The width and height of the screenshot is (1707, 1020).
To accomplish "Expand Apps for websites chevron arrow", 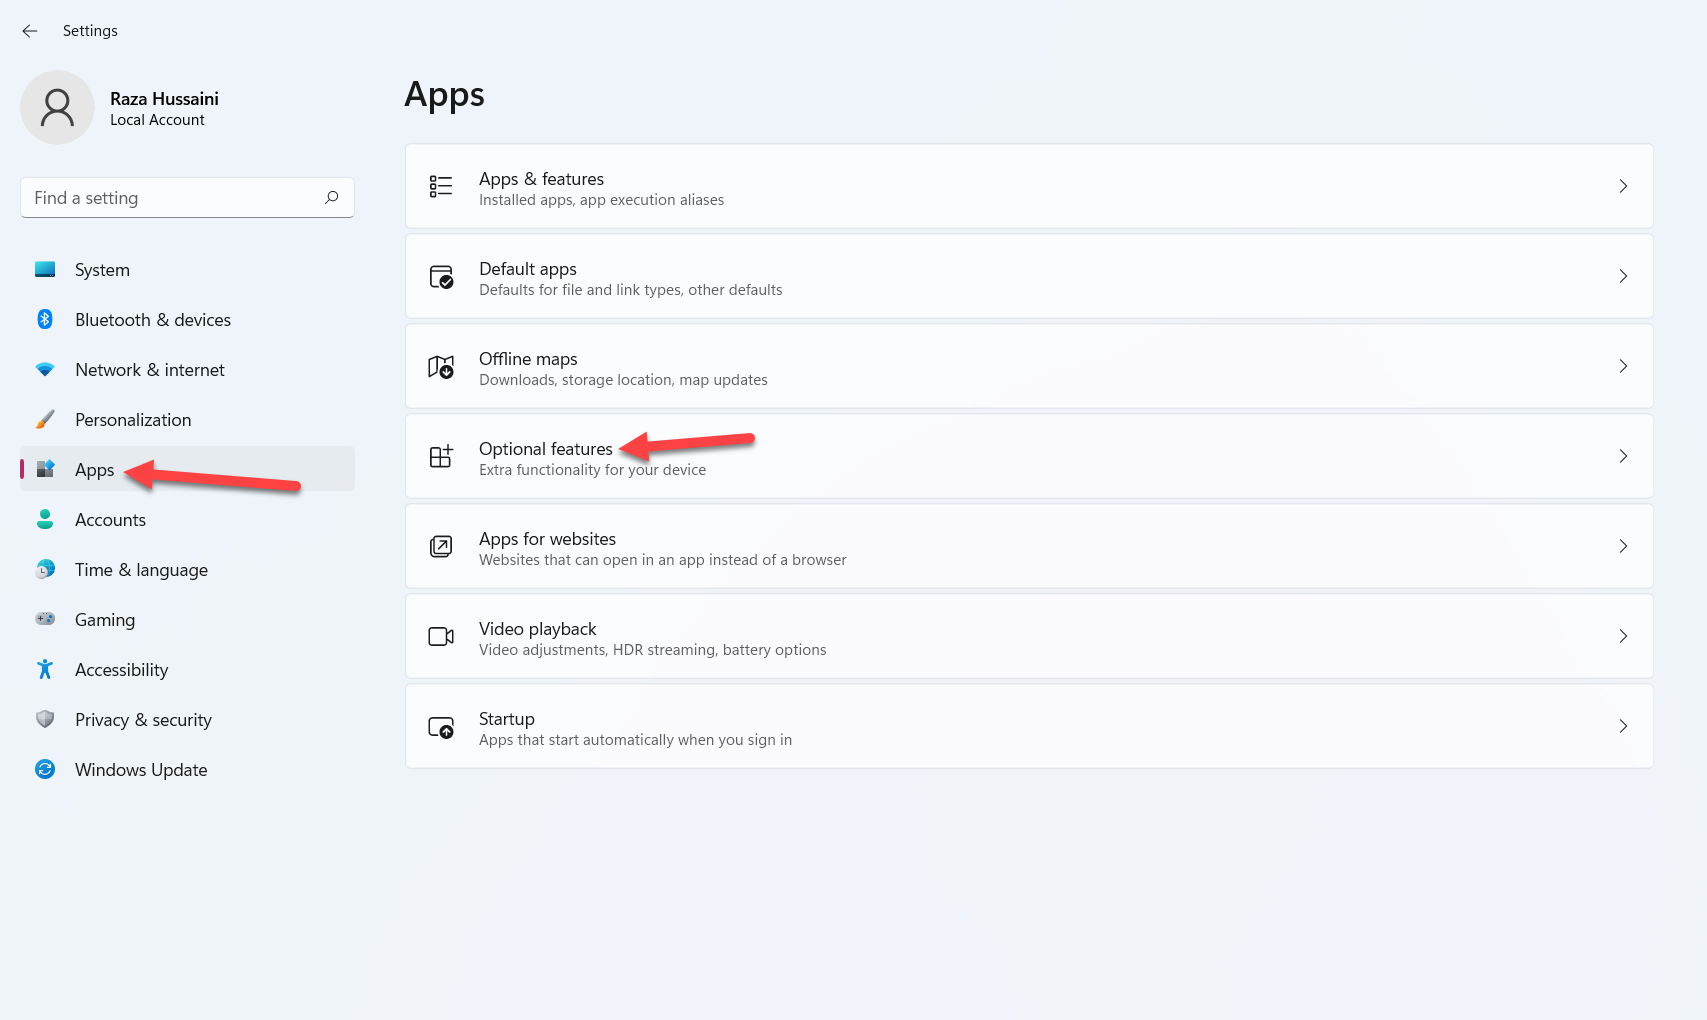I will (x=1622, y=547).
